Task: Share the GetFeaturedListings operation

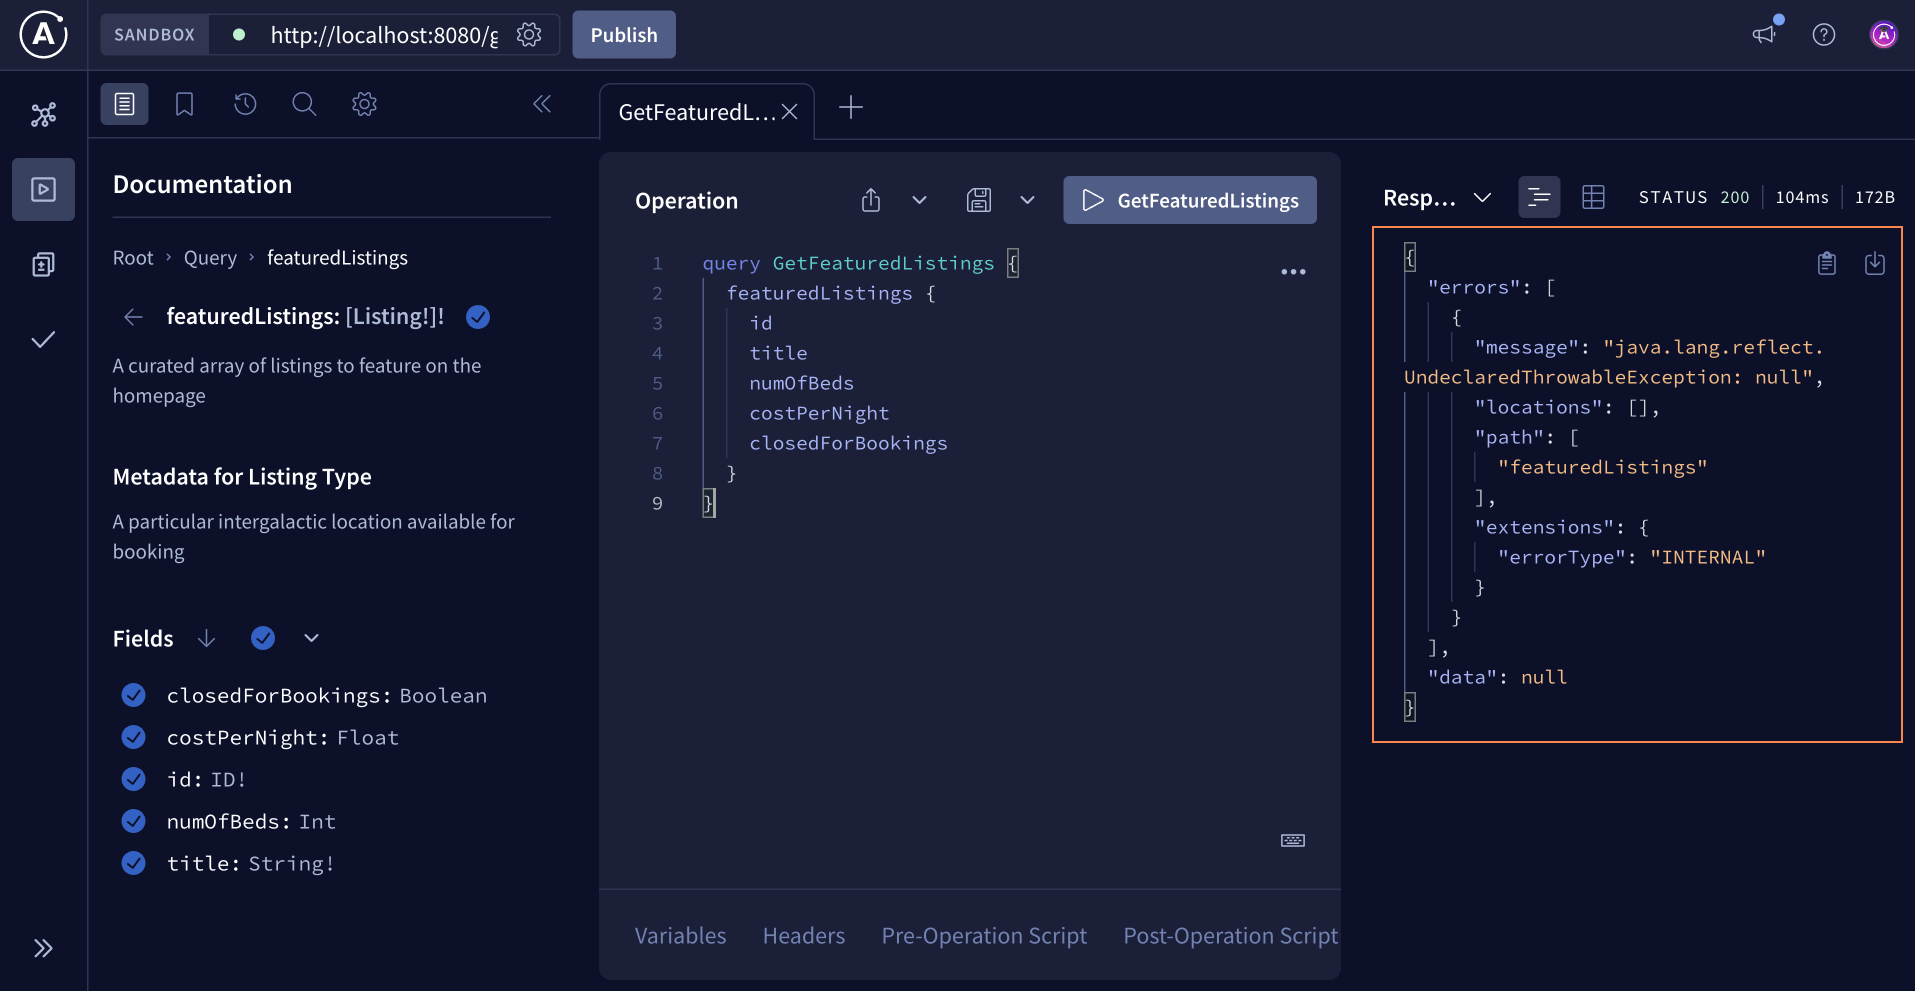Action: (x=869, y=200)
